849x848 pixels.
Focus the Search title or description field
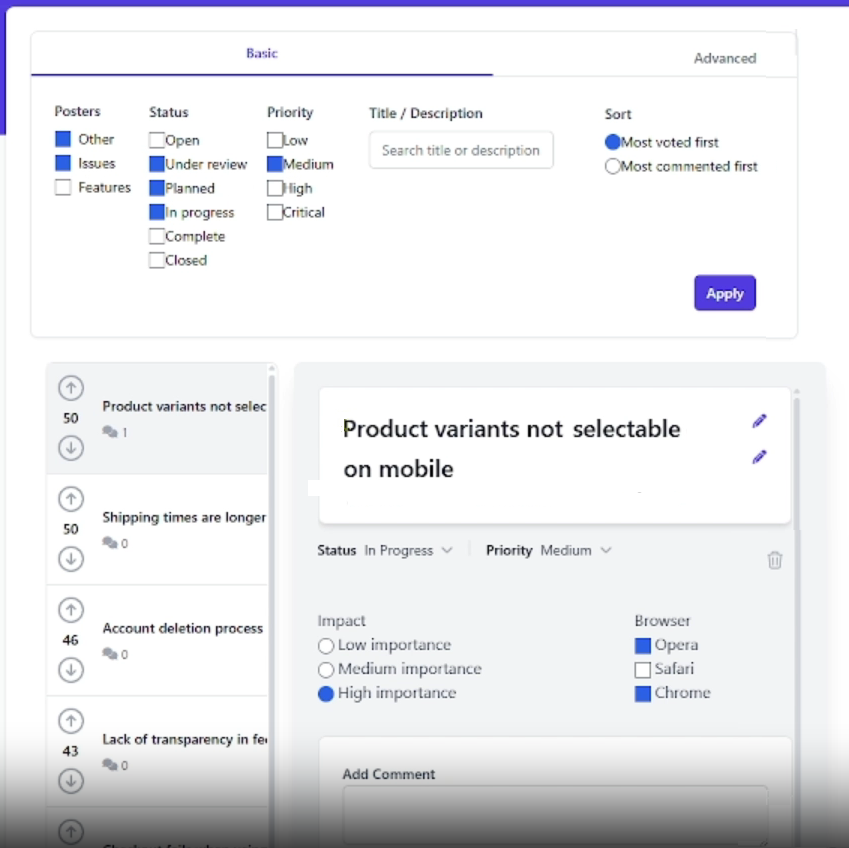(x=461, y=150)
